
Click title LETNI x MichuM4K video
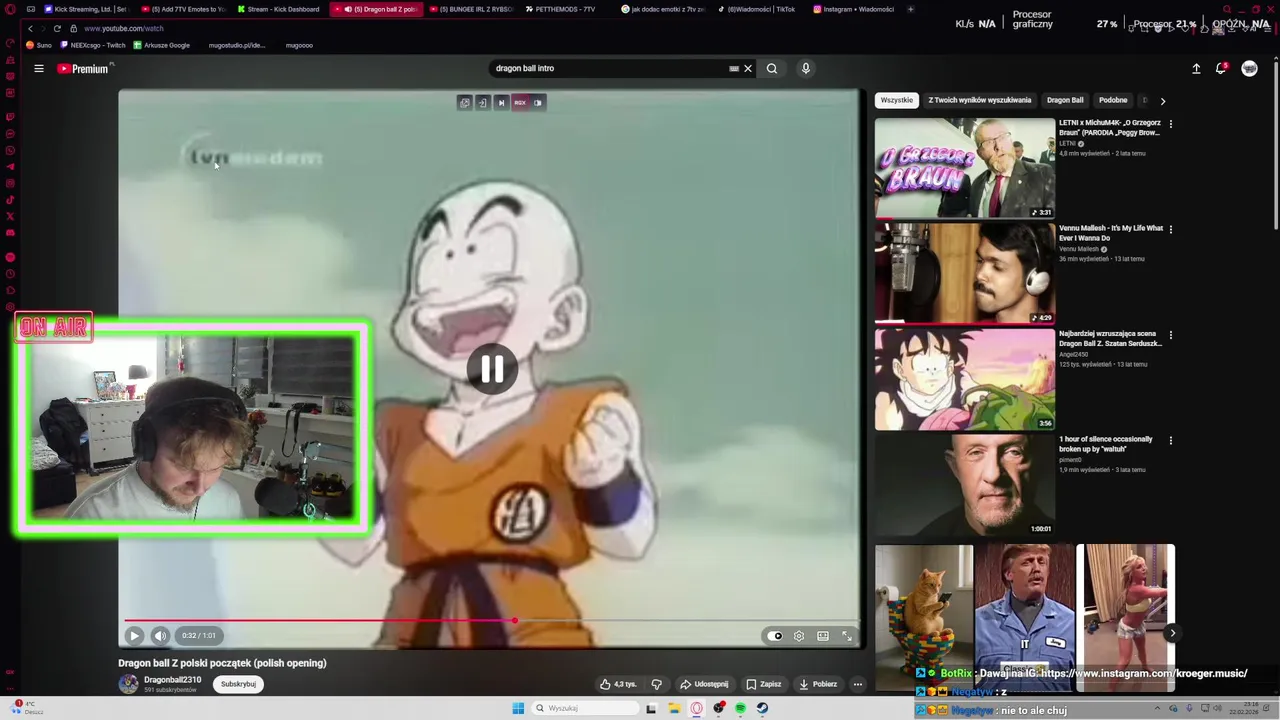1110,127
